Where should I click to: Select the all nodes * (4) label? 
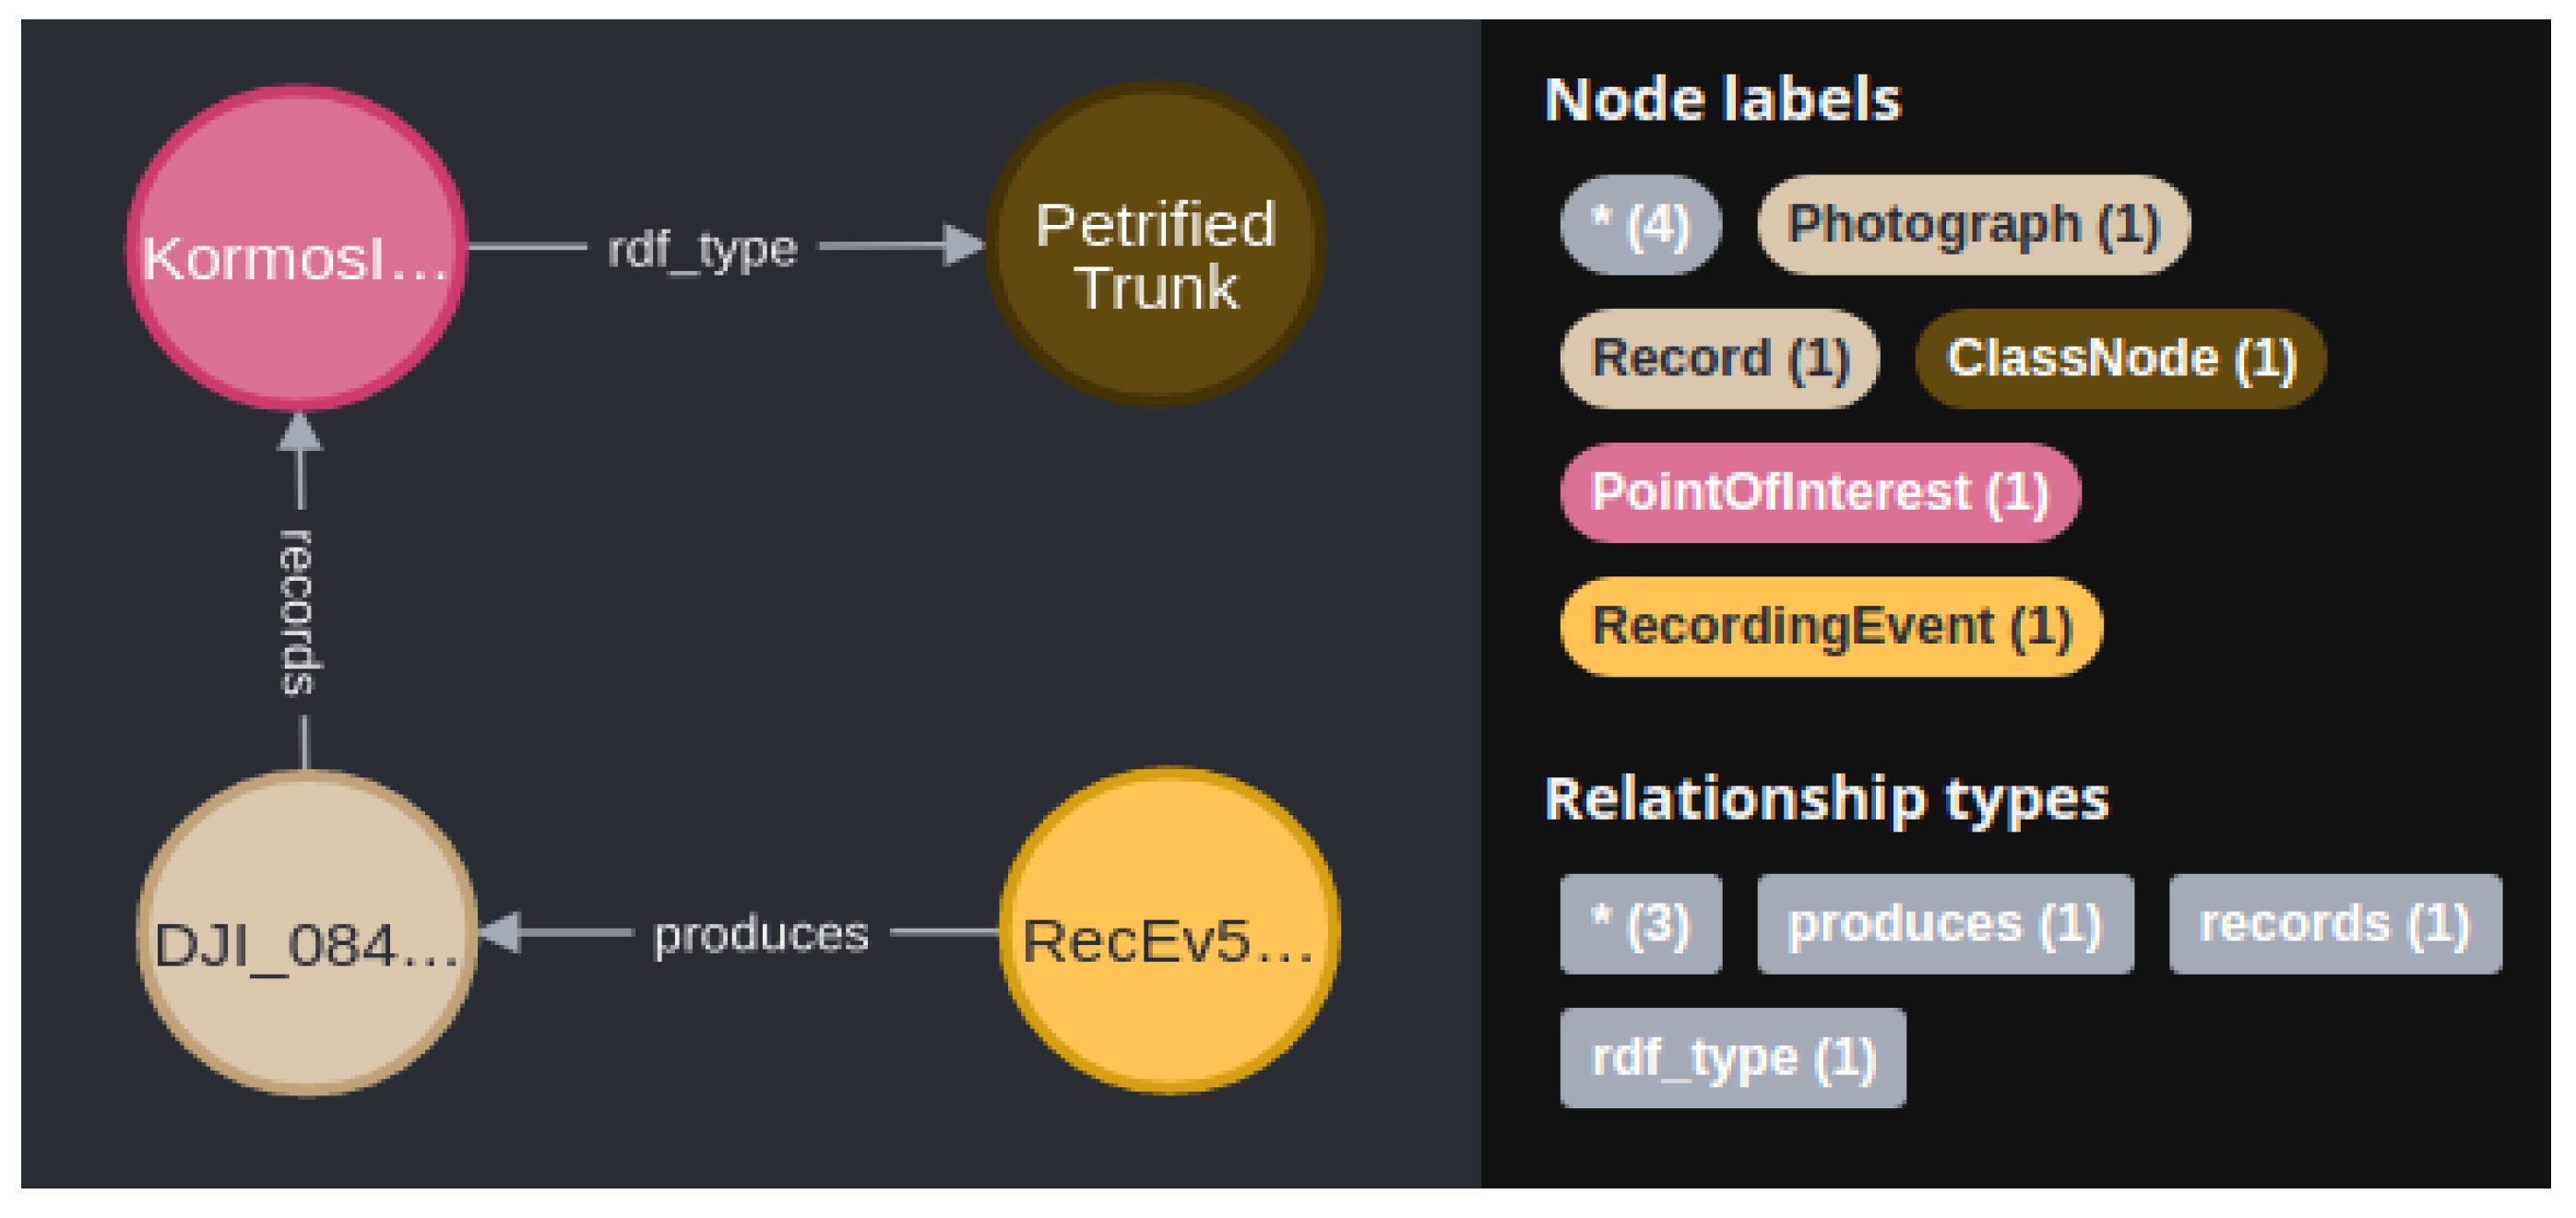pyautogui.click(x=1640, y=225)
